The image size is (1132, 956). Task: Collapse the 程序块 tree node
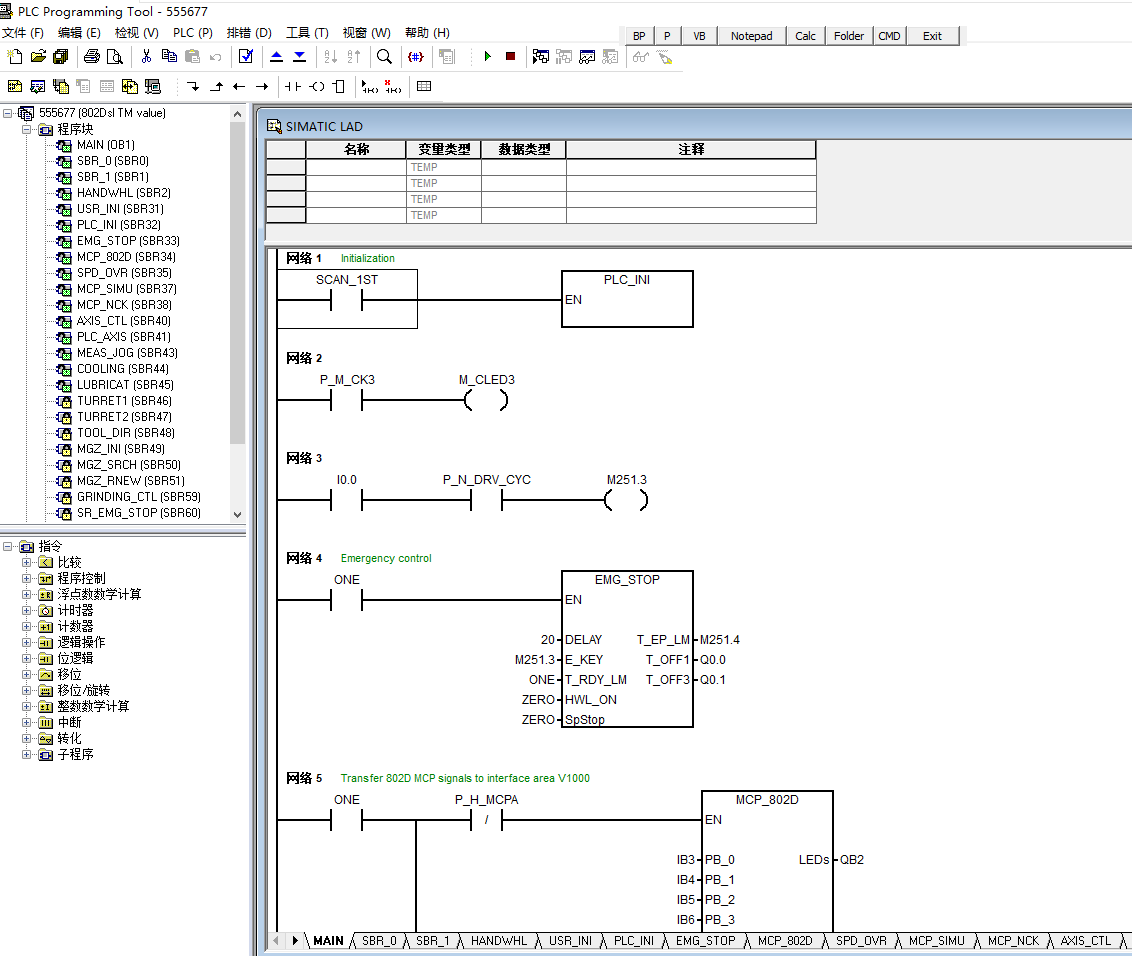click(x=27, y=129)
